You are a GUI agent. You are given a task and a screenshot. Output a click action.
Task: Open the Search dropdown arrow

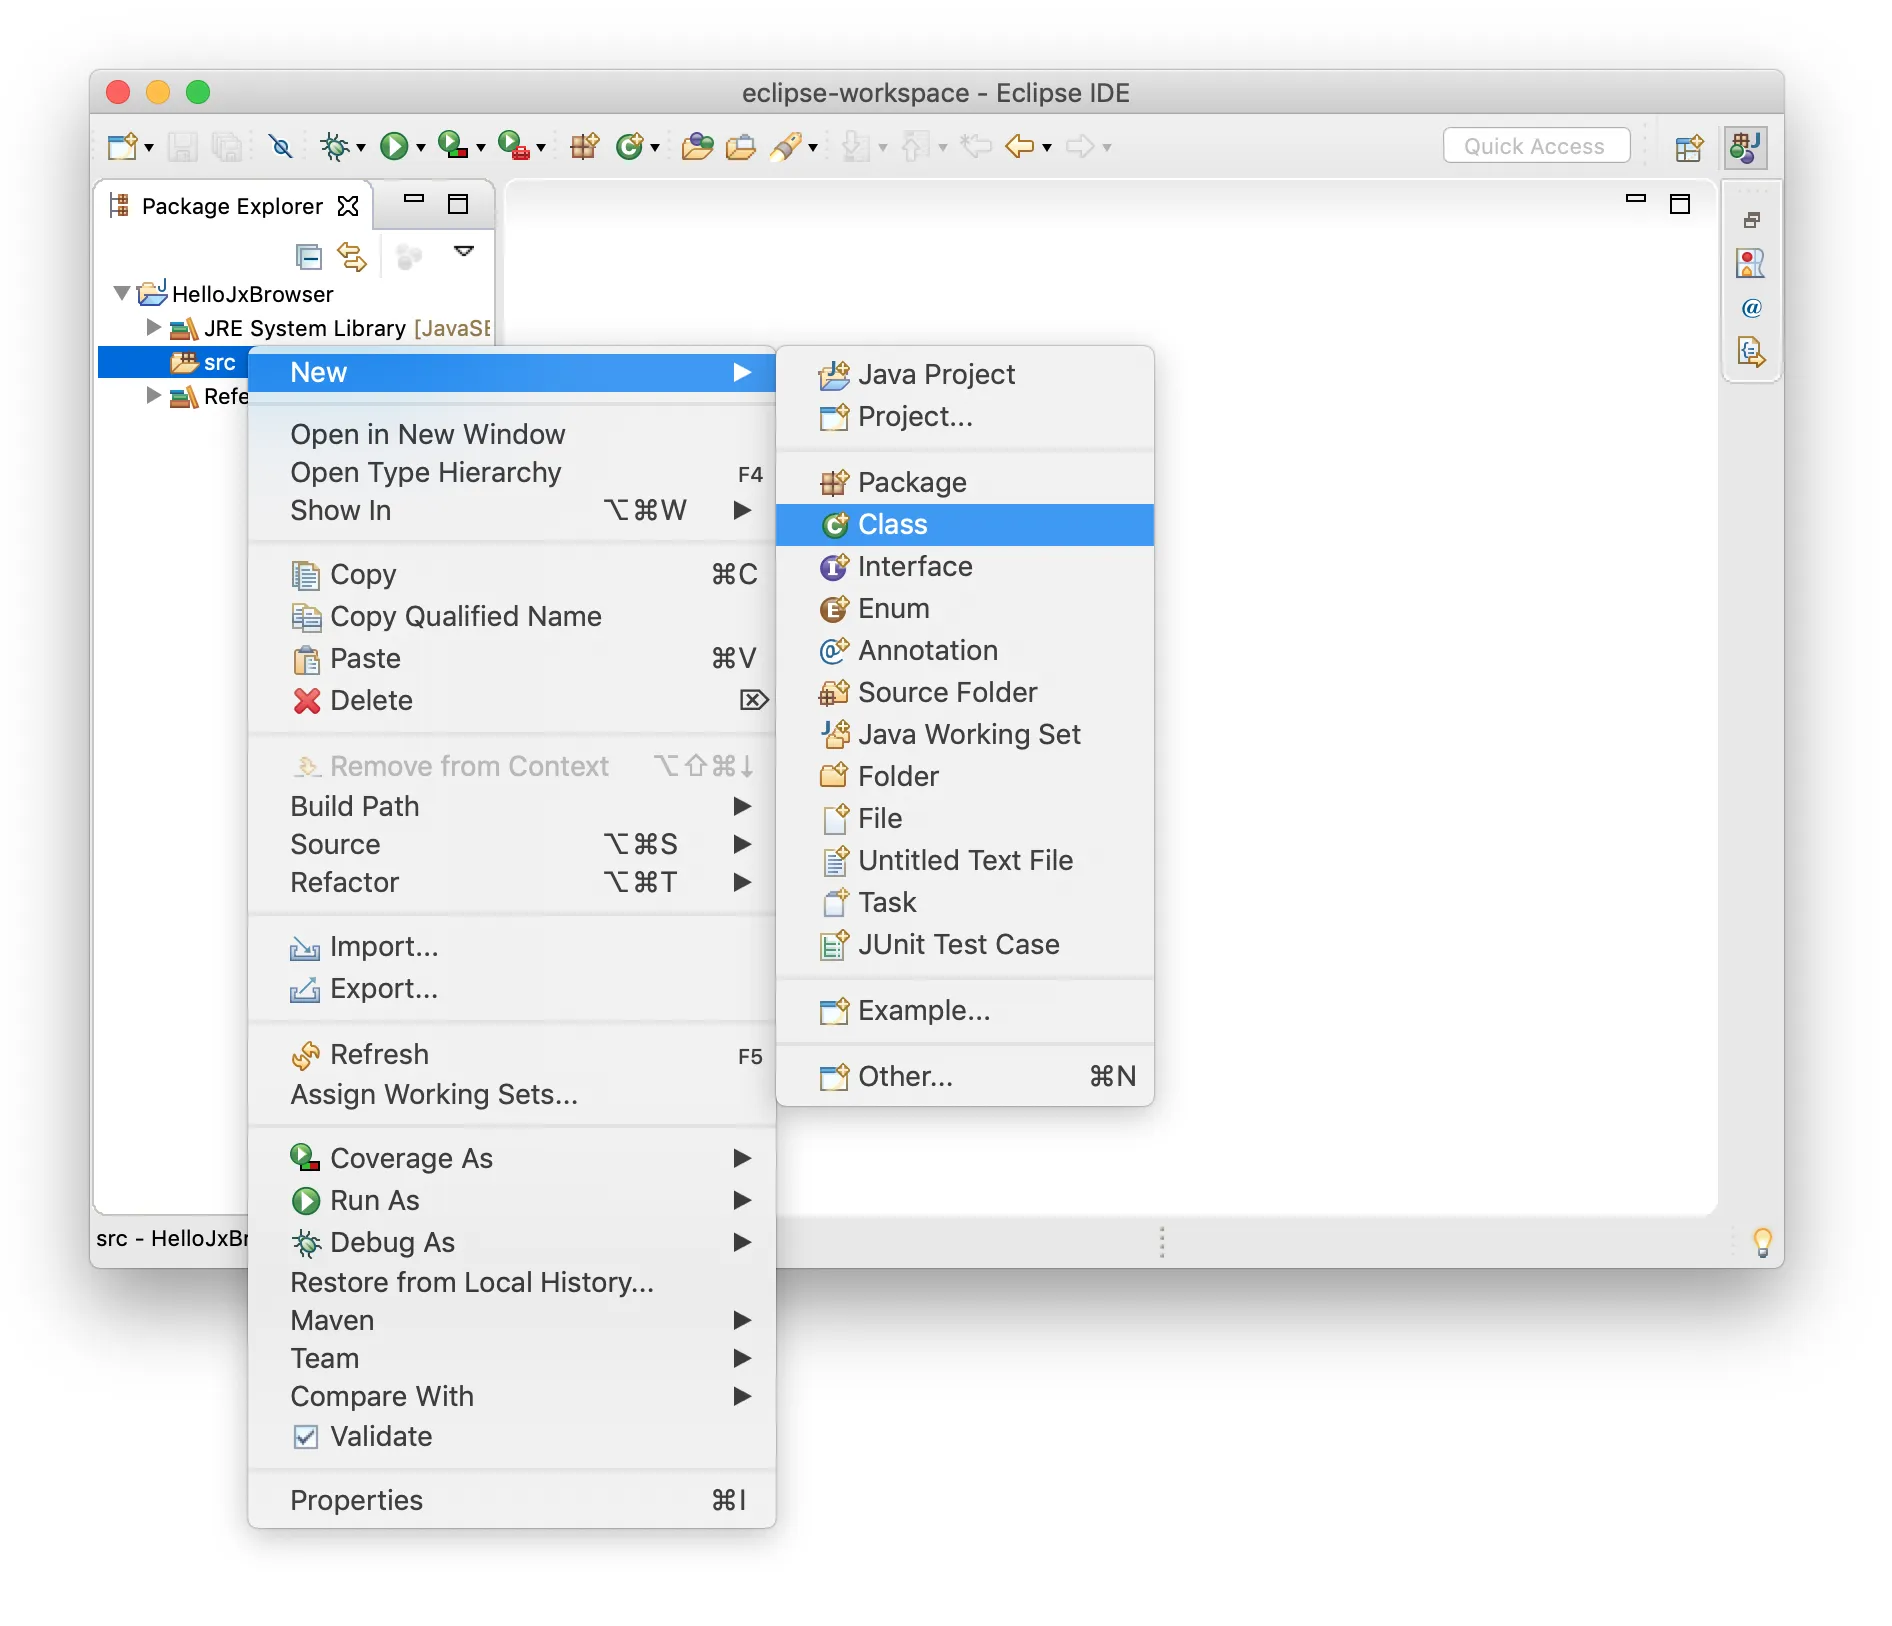813,148
